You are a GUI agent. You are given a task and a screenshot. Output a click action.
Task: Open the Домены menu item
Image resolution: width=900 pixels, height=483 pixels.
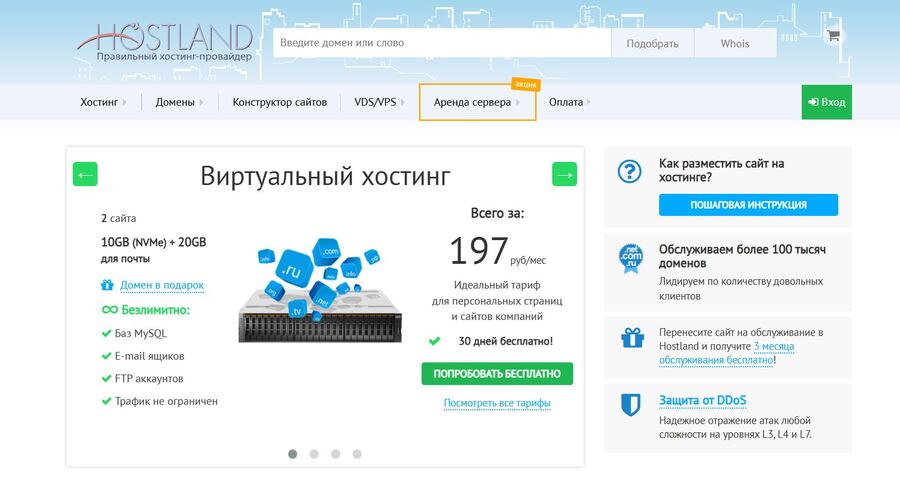(175, 102)
